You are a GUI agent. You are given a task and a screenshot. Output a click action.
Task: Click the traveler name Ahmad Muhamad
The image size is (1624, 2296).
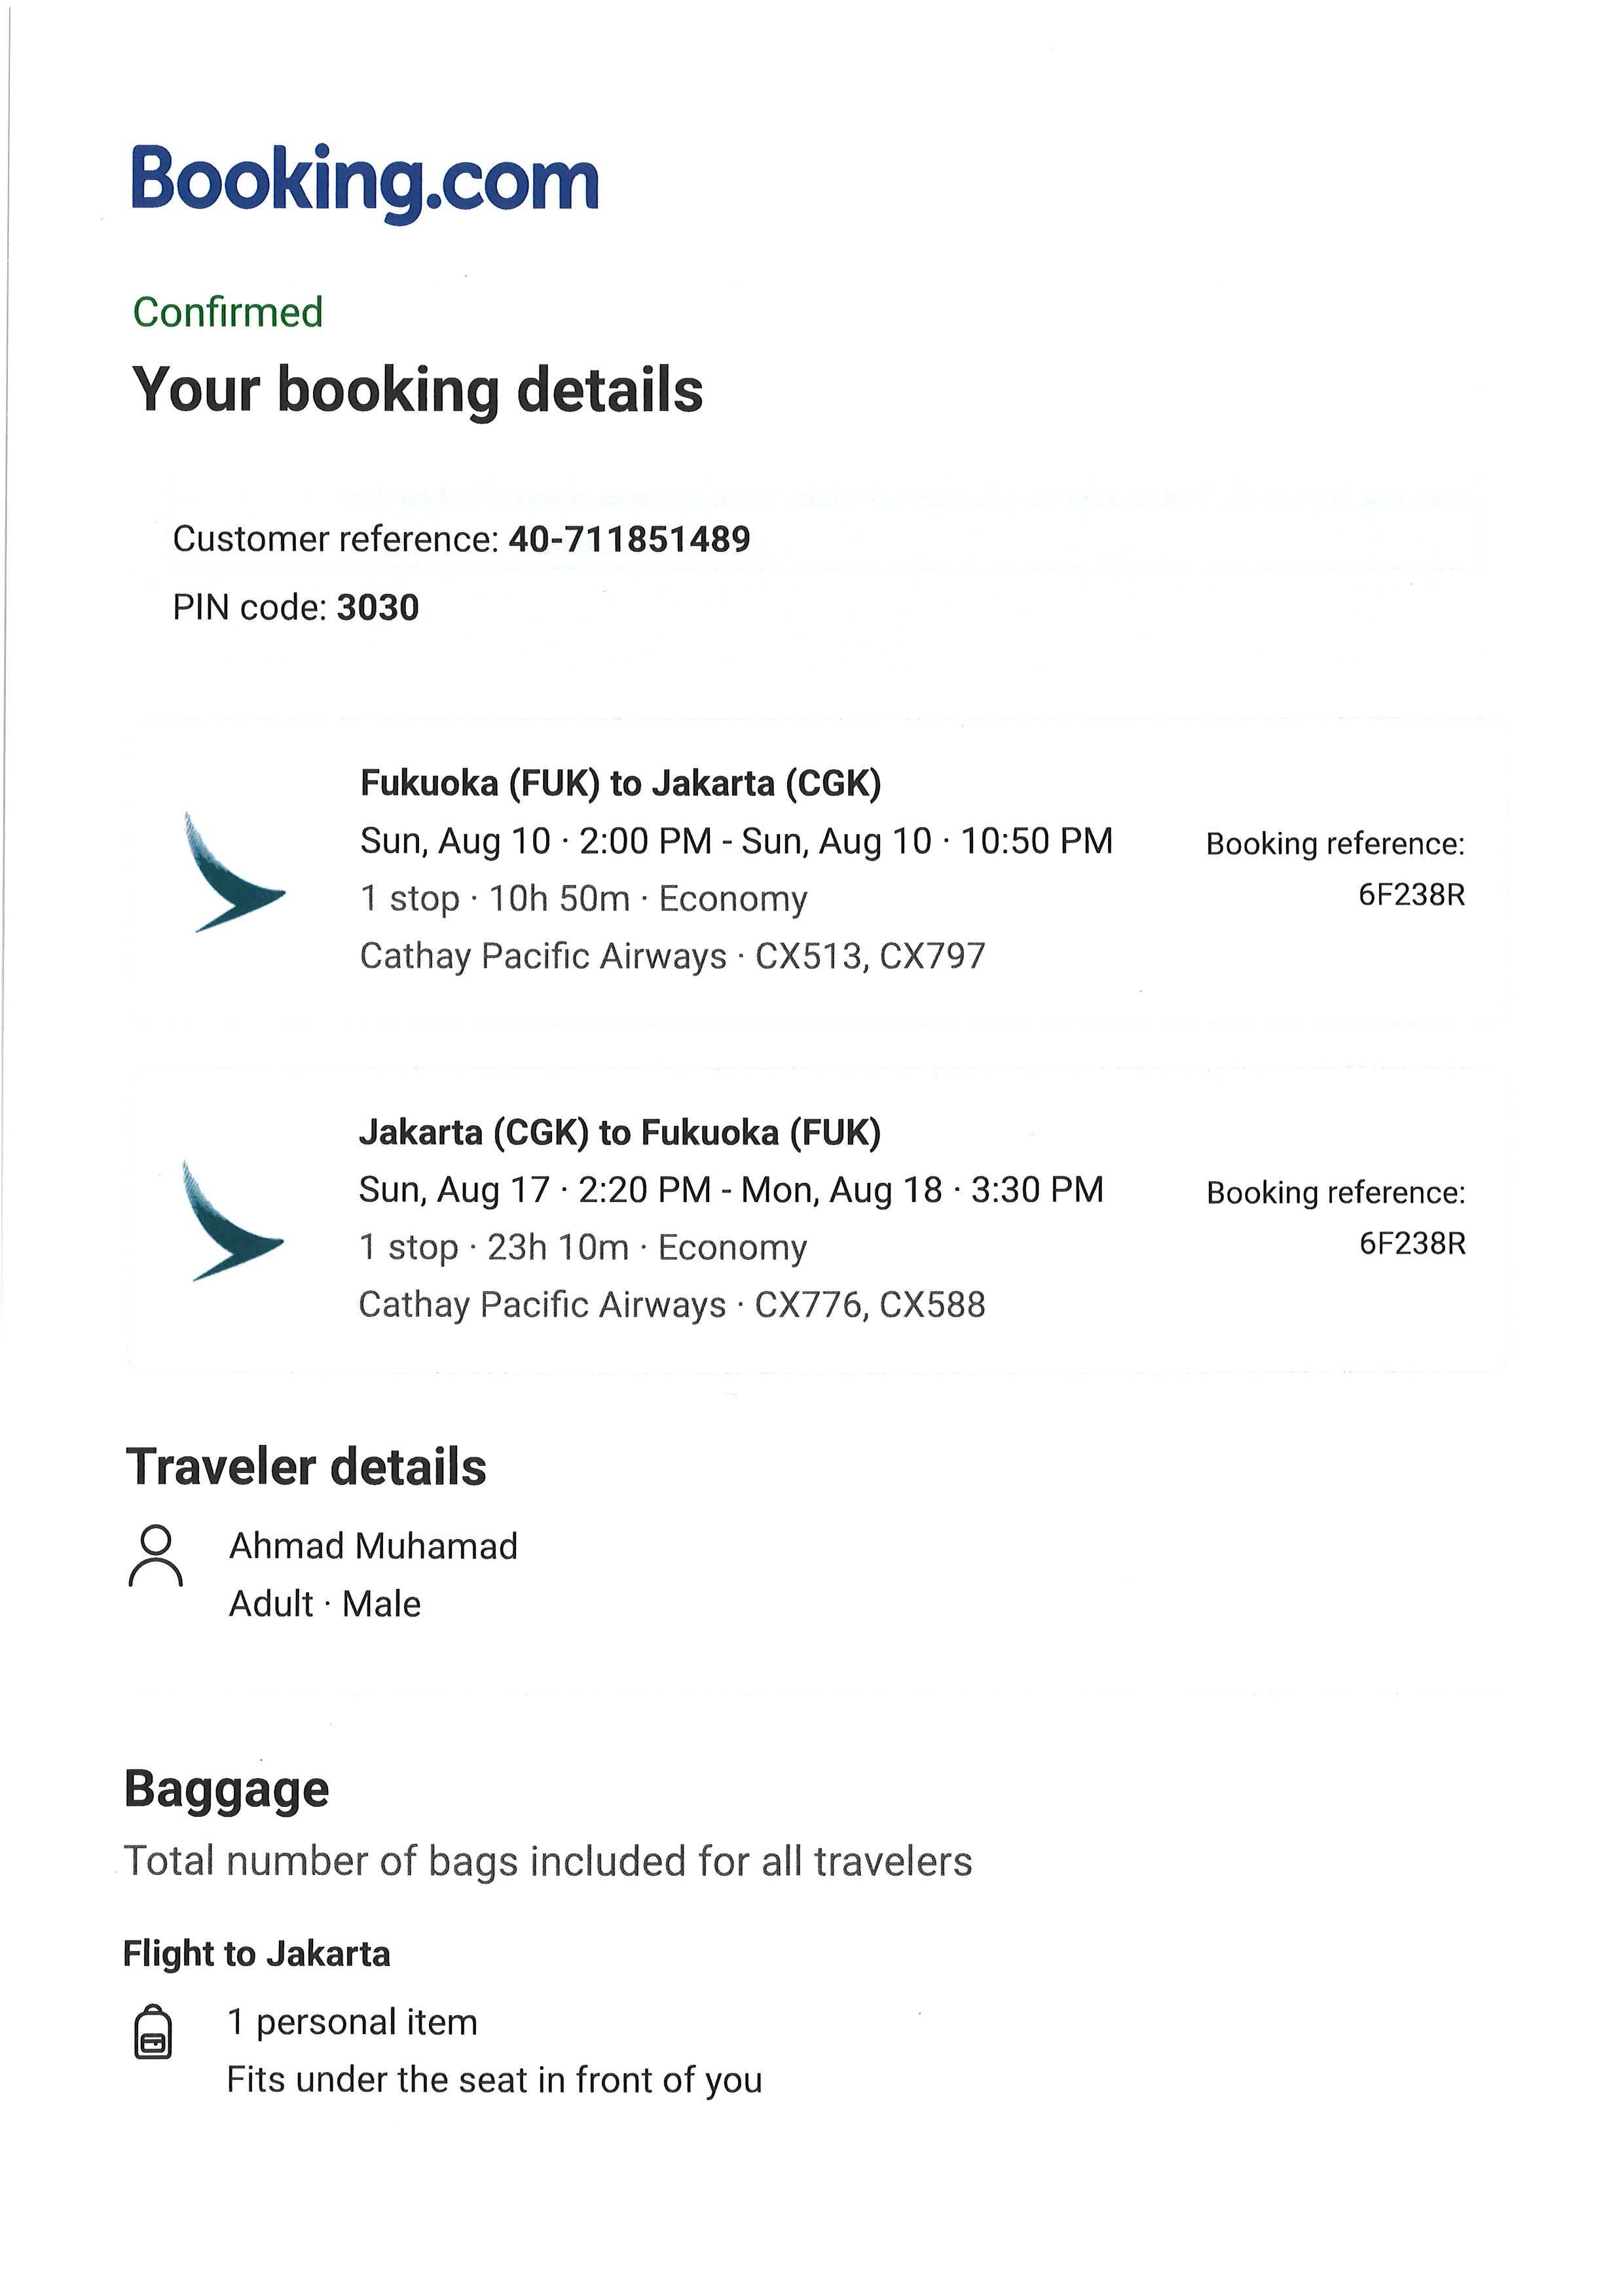tap(373, 1546)
